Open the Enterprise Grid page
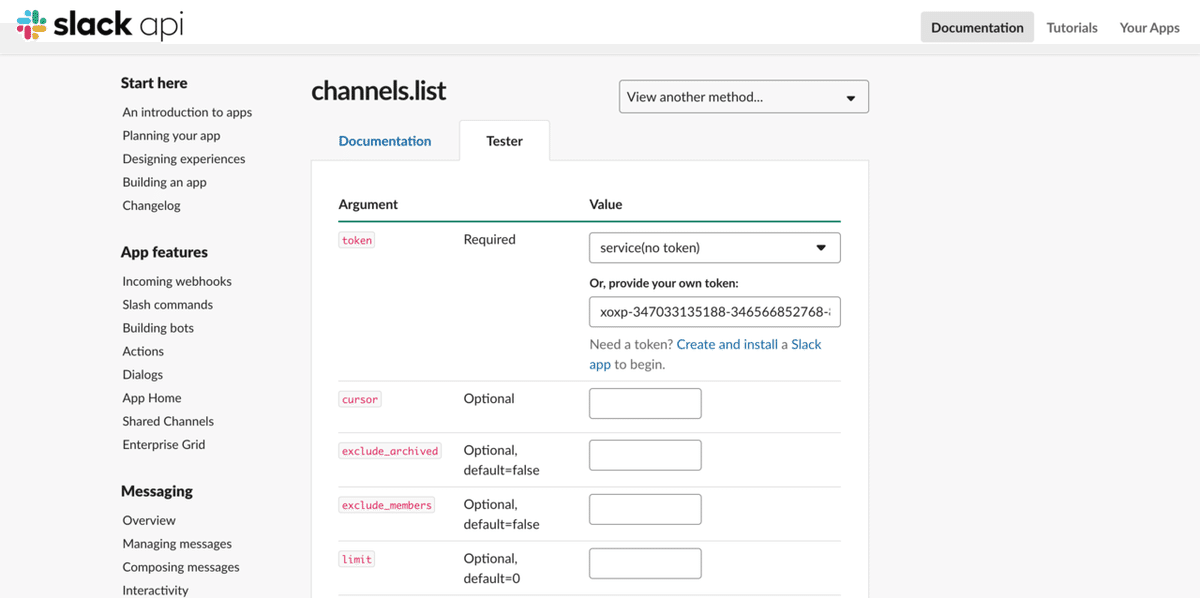The height and width of the screenshot is (598, 1200). (x=164, y=444)
